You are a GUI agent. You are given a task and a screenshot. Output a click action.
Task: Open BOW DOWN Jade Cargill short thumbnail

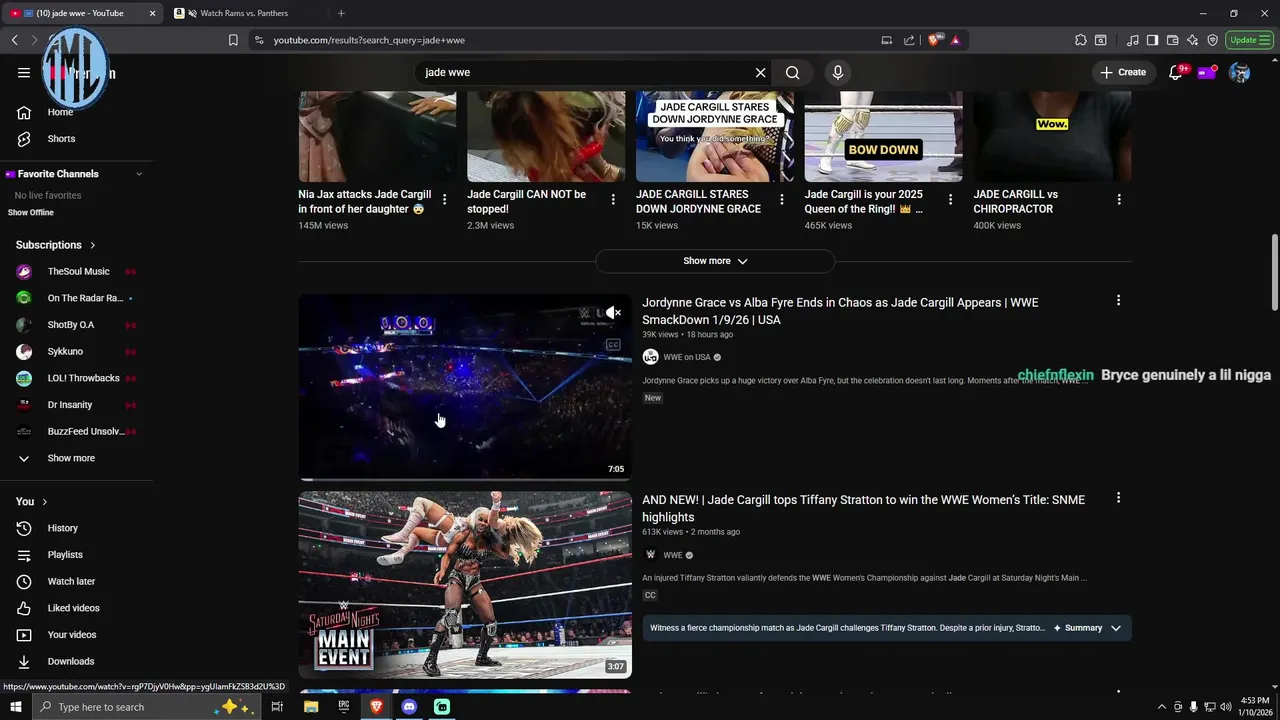[883, 136]
